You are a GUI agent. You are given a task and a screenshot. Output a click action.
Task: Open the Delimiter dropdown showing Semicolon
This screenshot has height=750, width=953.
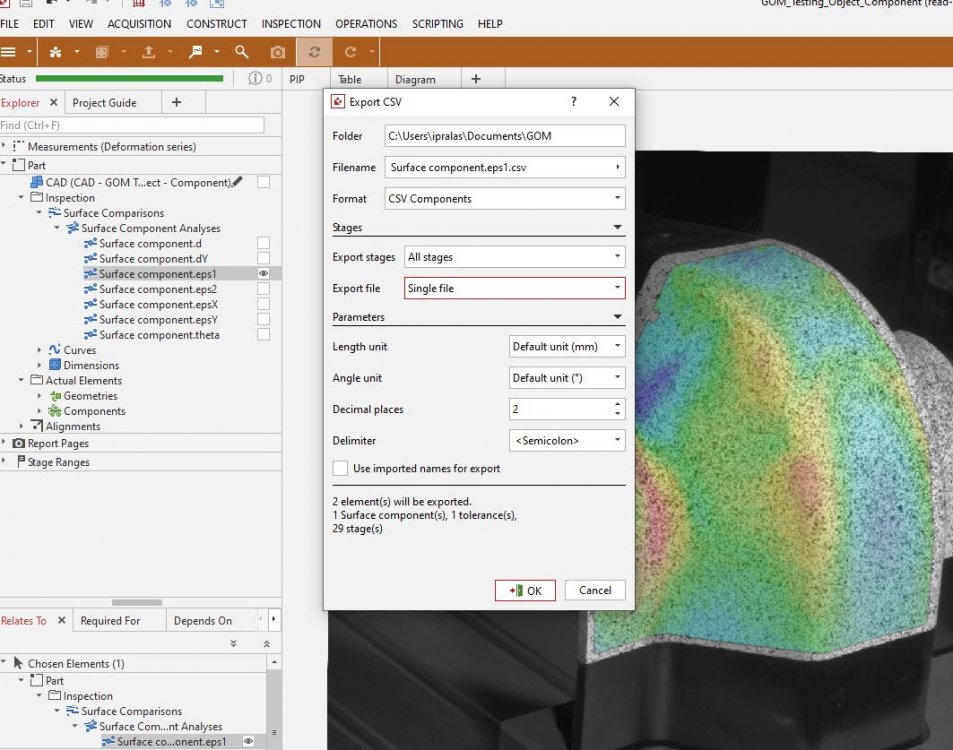click(567, 440)
